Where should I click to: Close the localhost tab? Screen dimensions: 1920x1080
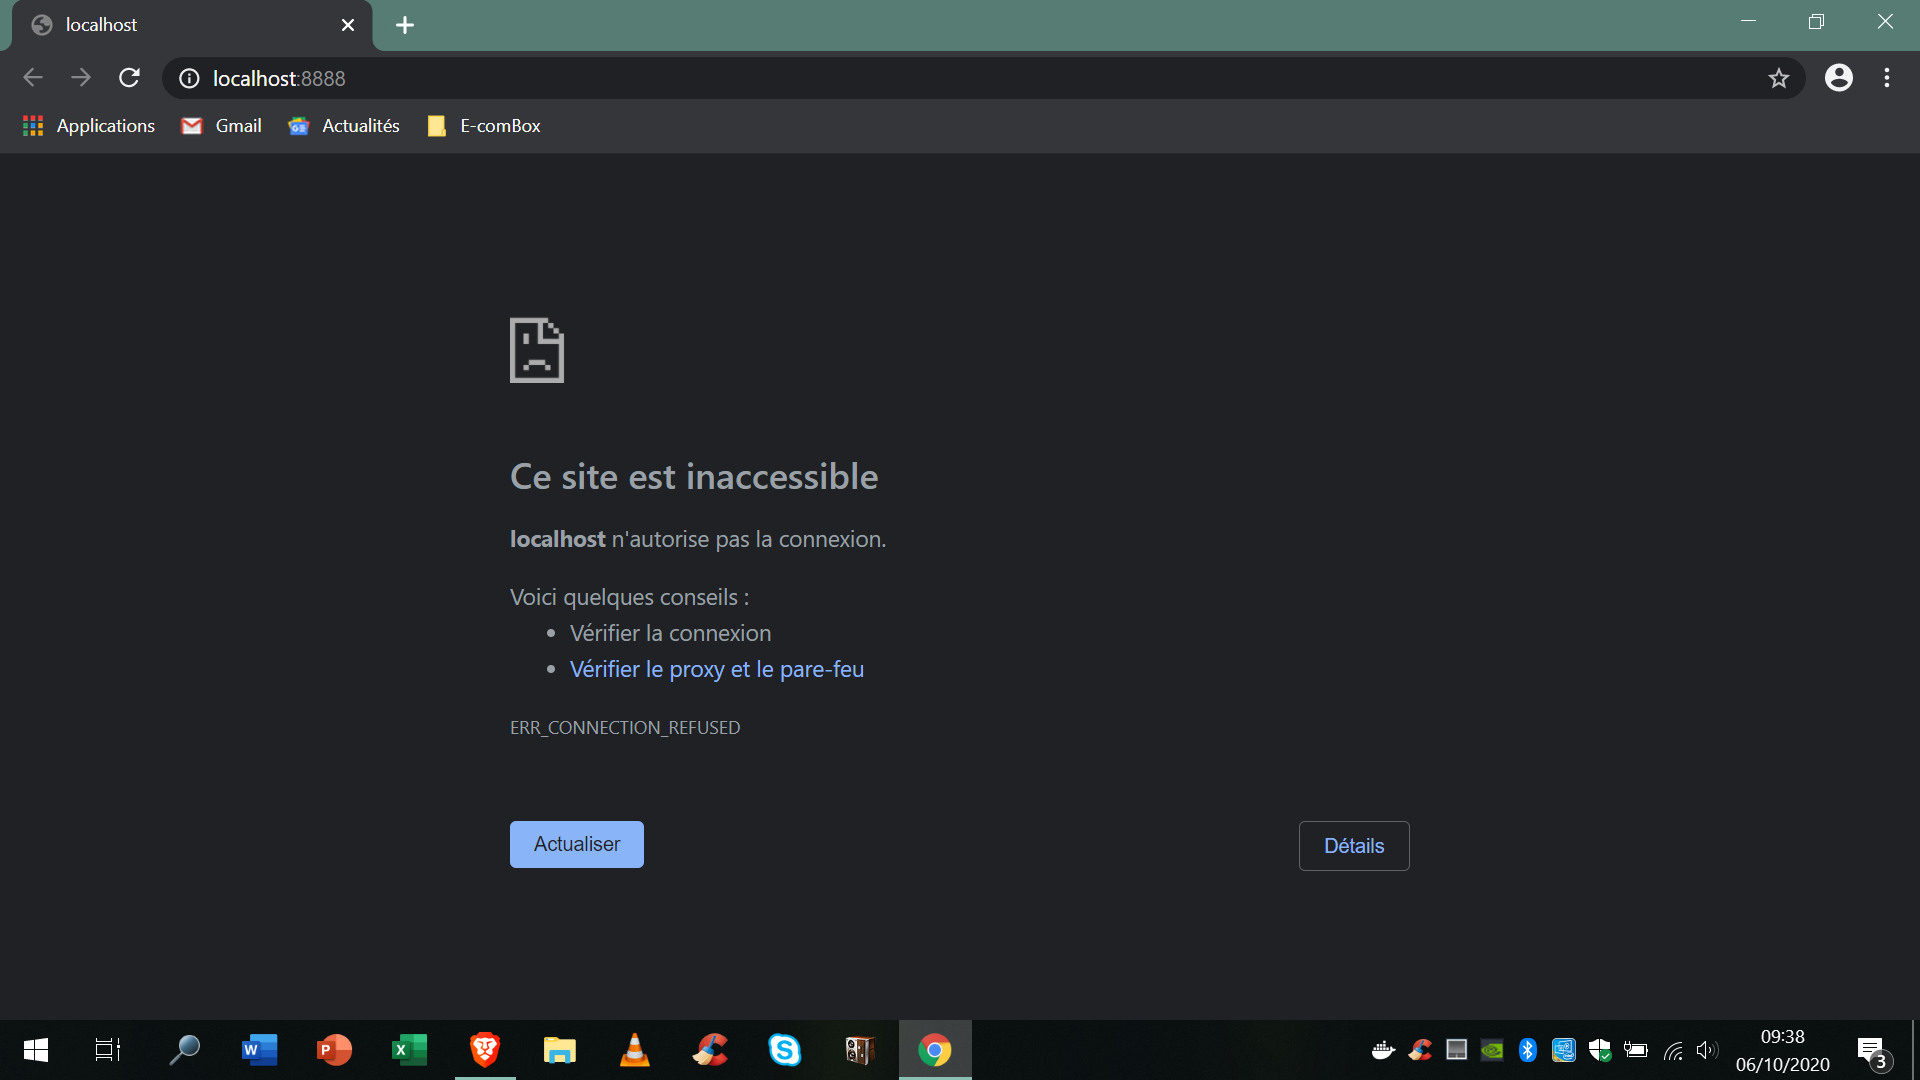(347, 25)
